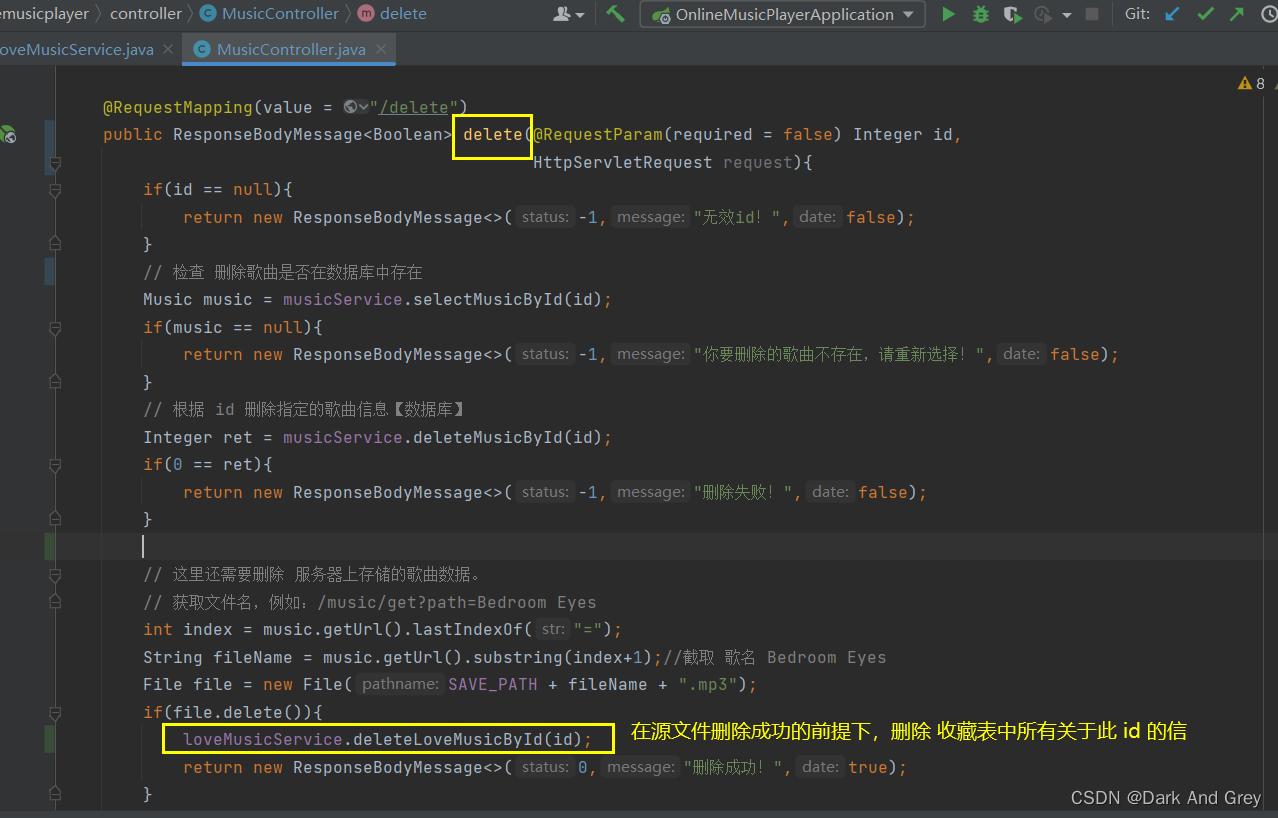Start debugging with the bug icon
This screenshot has height=818, width=1278.
(x=981, y=14)
